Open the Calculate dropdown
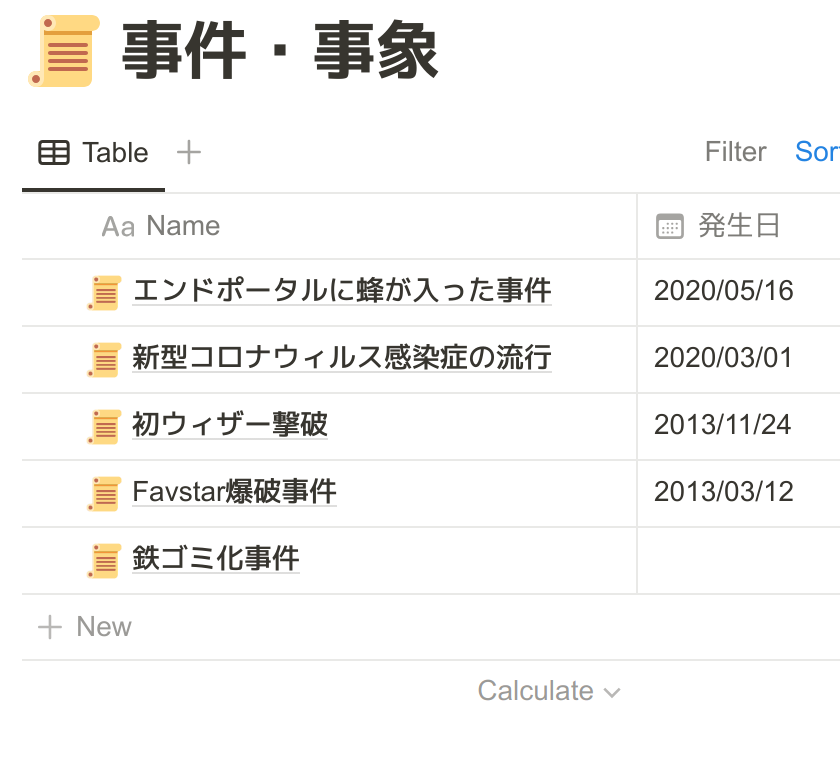This screenshot has width=840, height=759. 548,691
